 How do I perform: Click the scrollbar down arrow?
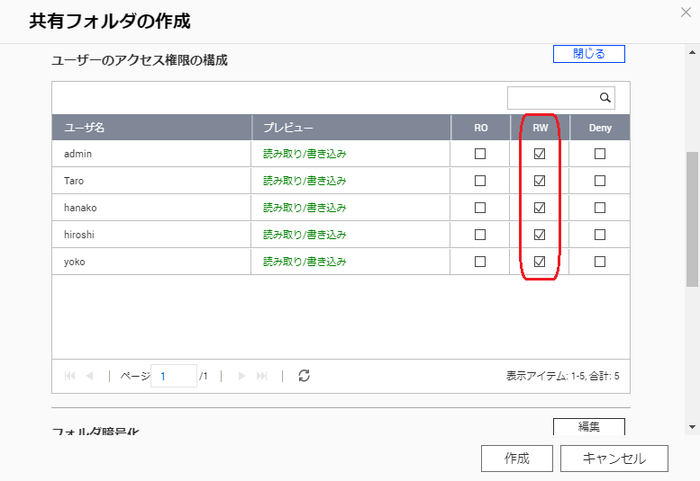coord(692,427)
